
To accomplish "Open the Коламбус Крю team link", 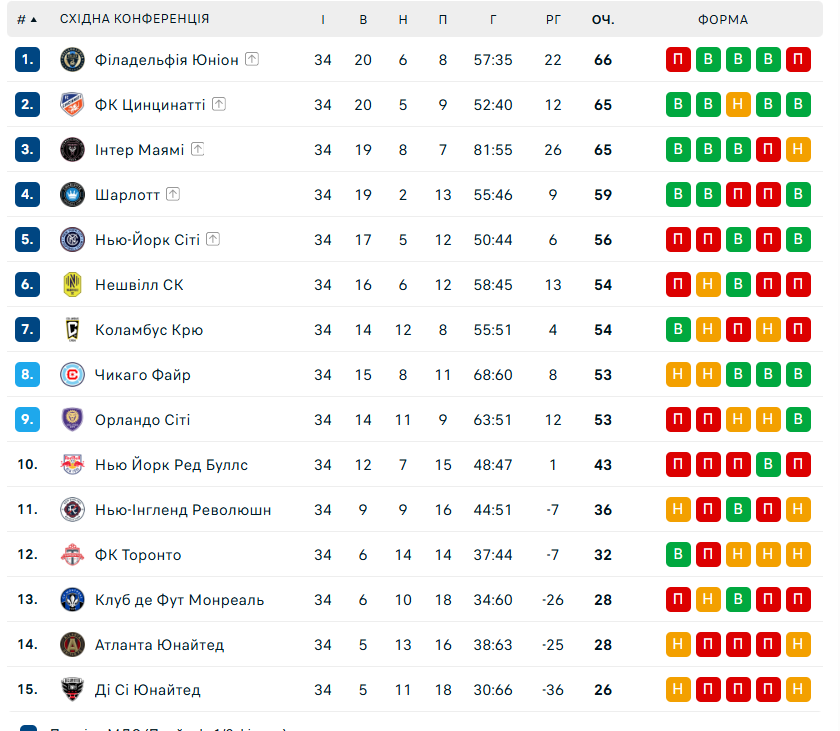I will [149, 330].
